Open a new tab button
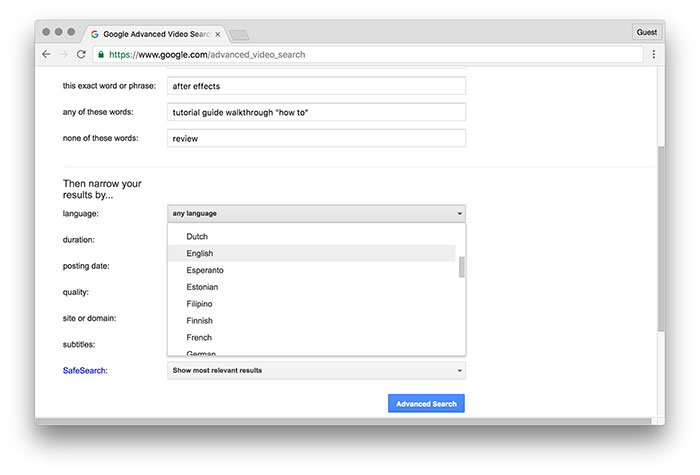Viewport: 700px width, 475px height. pyautogui.click(x=239, y=35)
